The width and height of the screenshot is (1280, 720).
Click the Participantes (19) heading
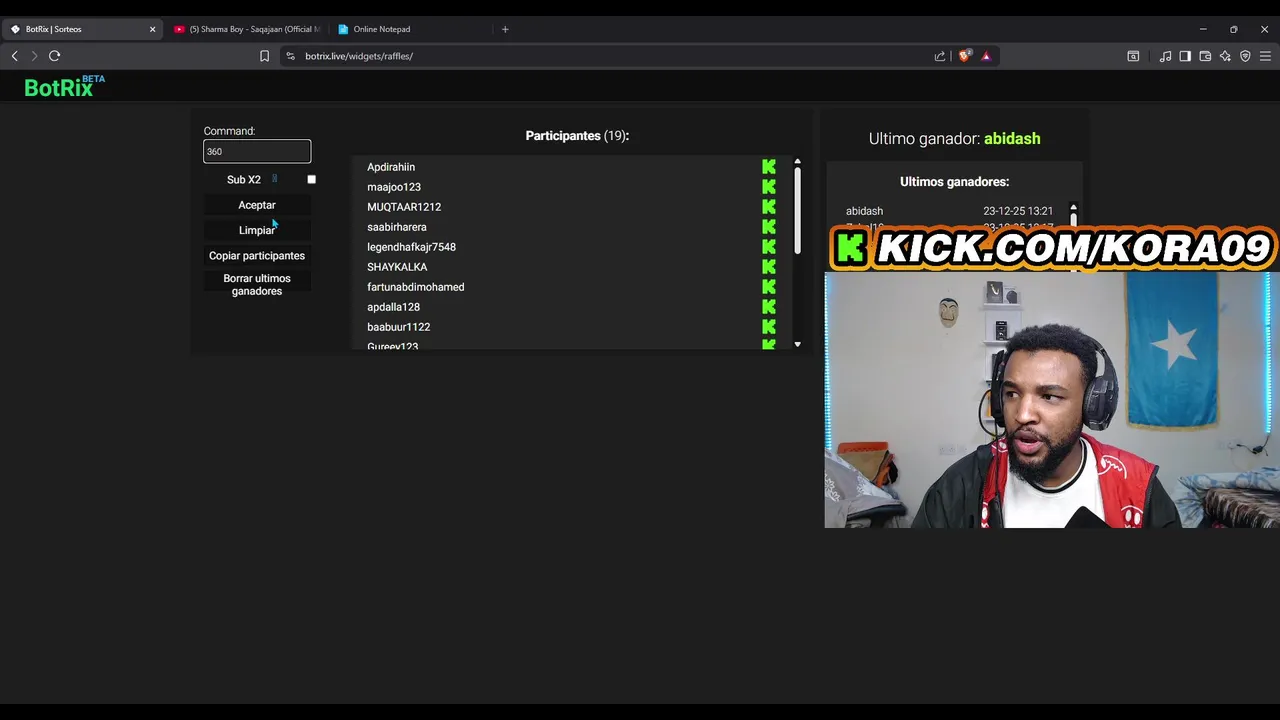click(577, 136)
